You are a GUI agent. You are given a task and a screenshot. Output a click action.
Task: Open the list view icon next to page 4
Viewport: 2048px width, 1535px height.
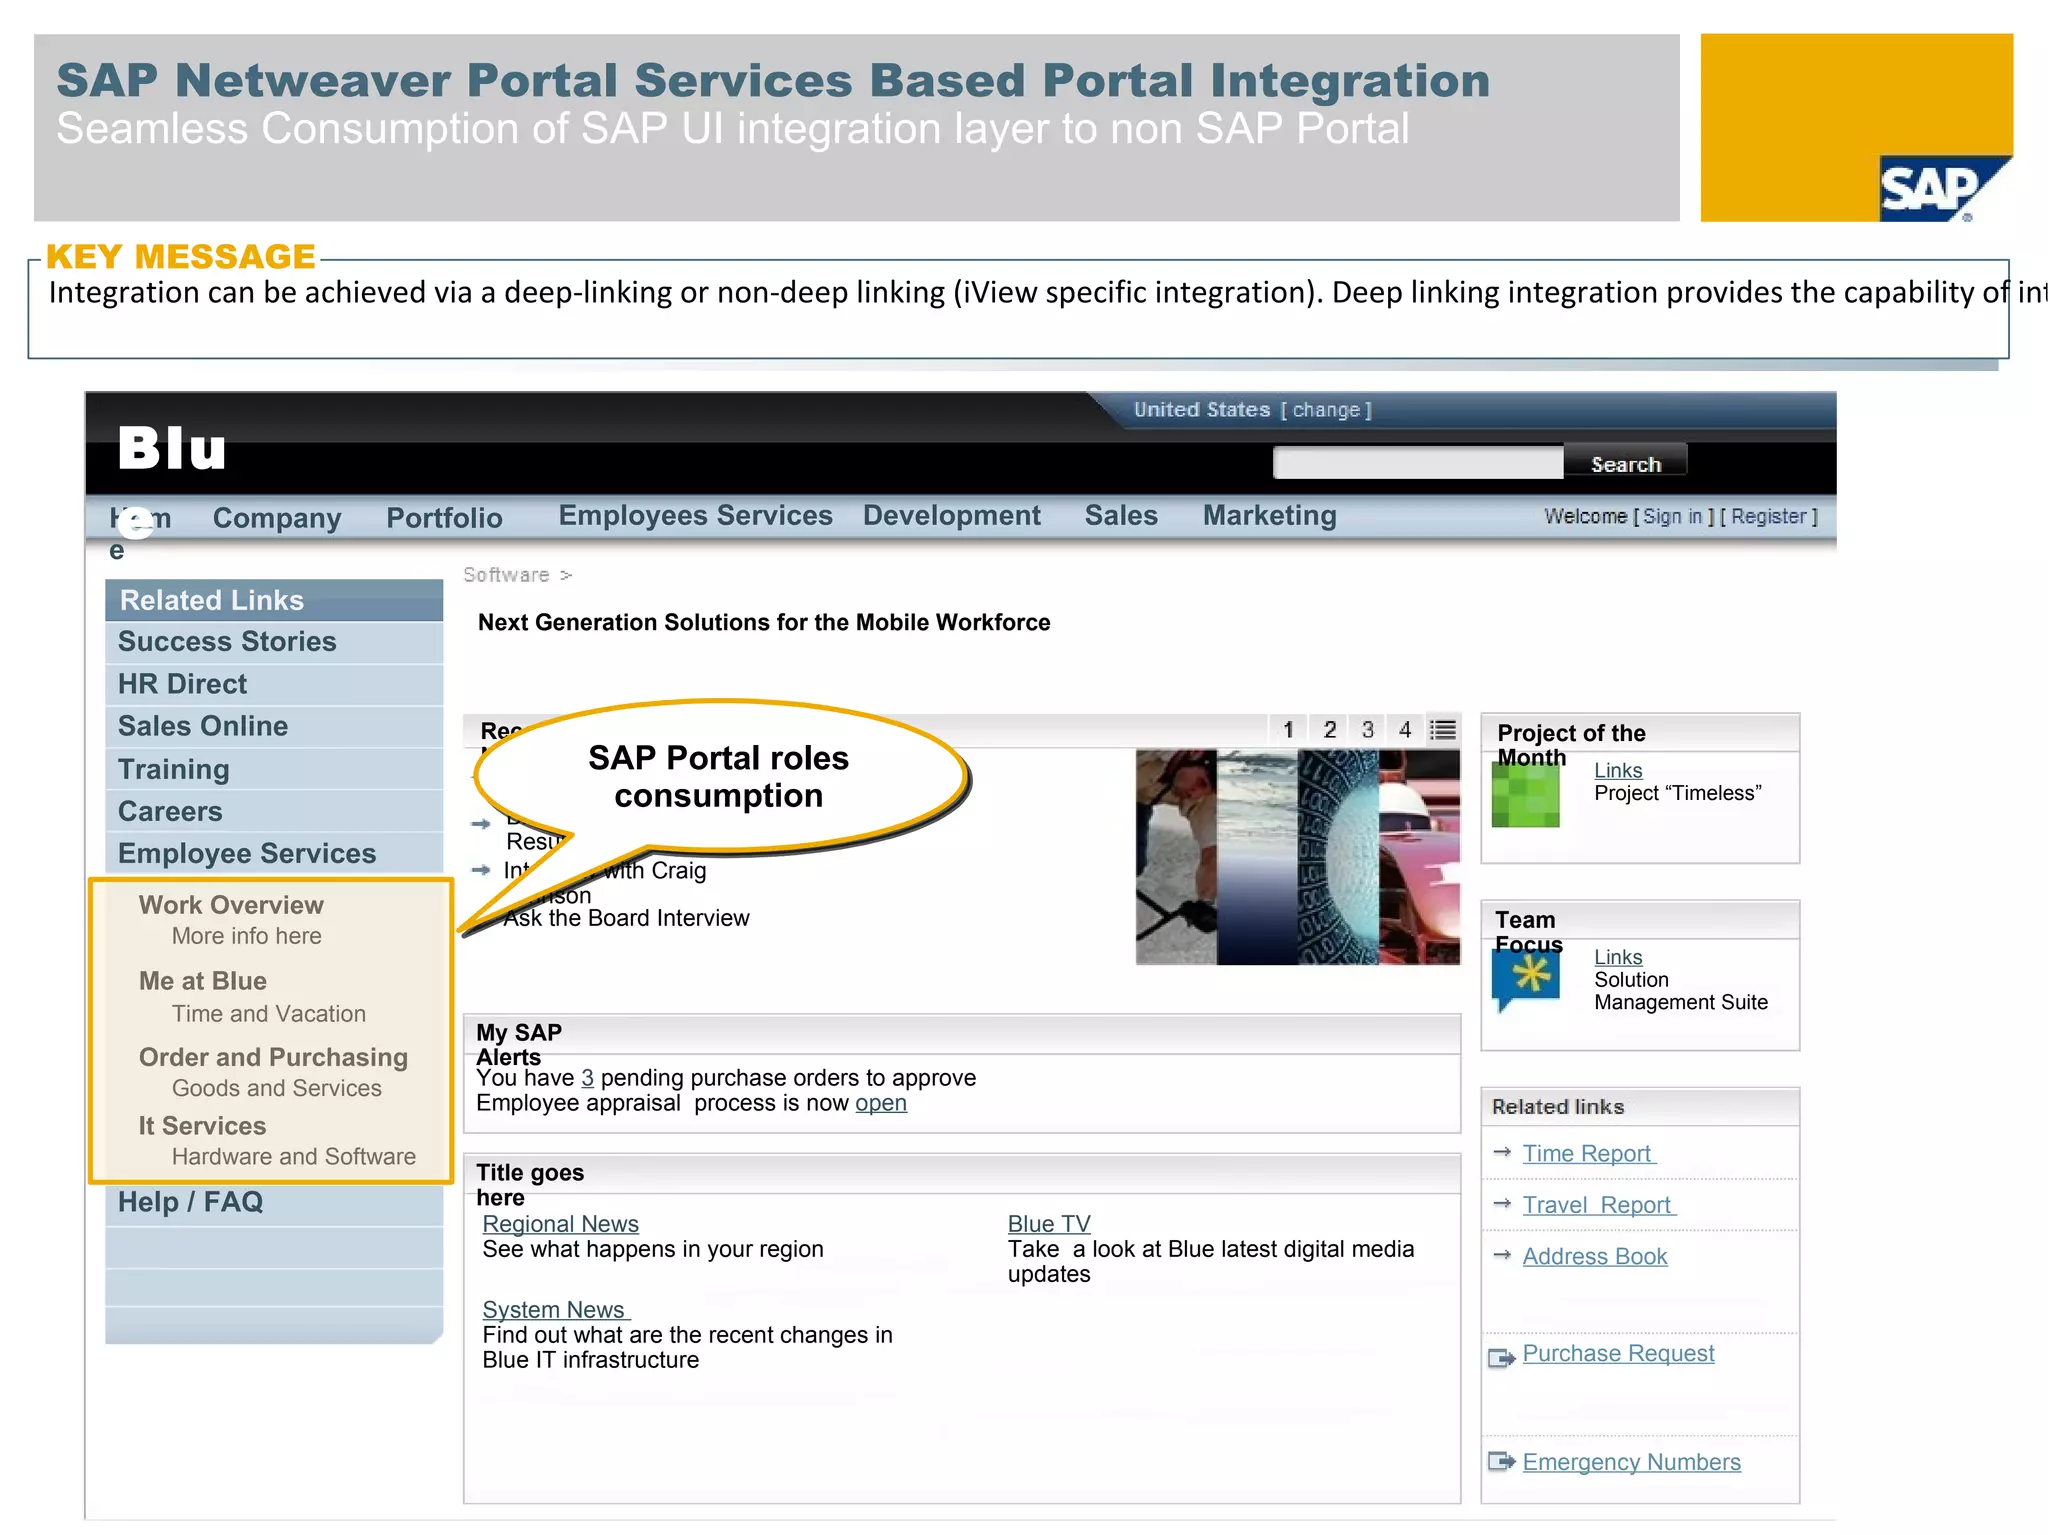click(1442, 730)
